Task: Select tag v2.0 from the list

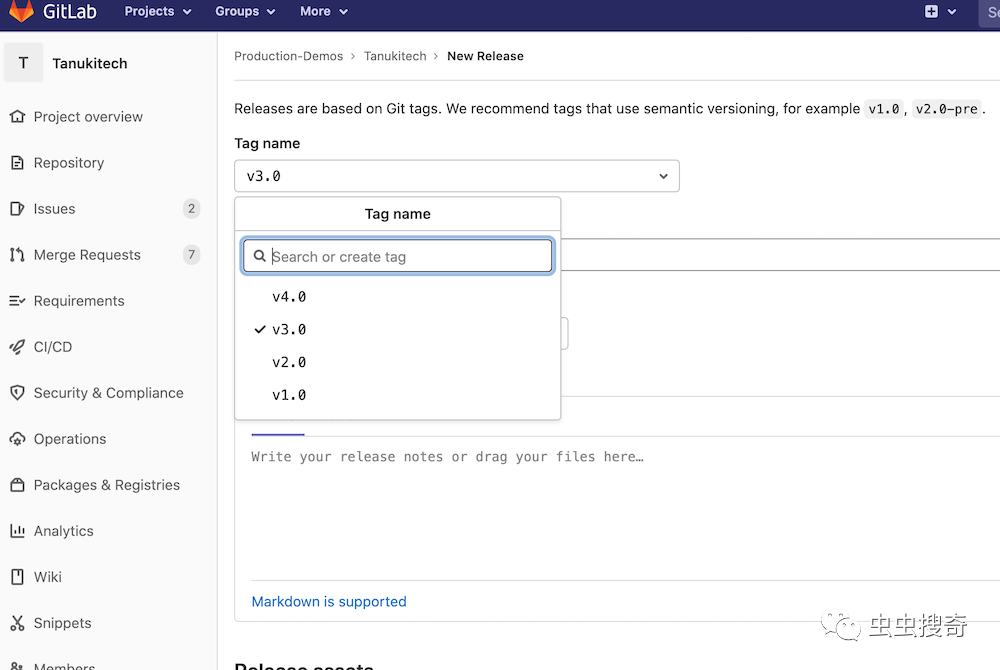Action: [x=397, y=362]
